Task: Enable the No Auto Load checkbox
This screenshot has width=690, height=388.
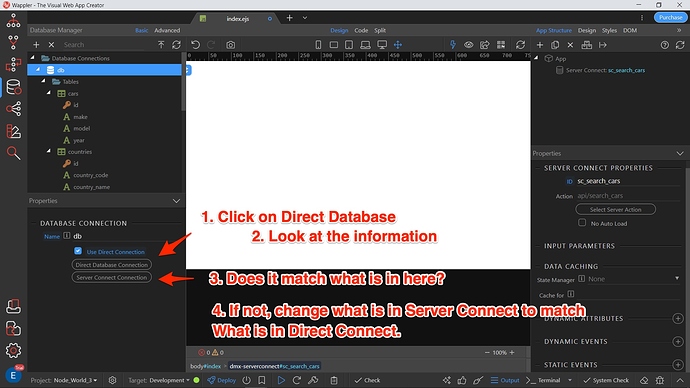Action: point(582,223)
